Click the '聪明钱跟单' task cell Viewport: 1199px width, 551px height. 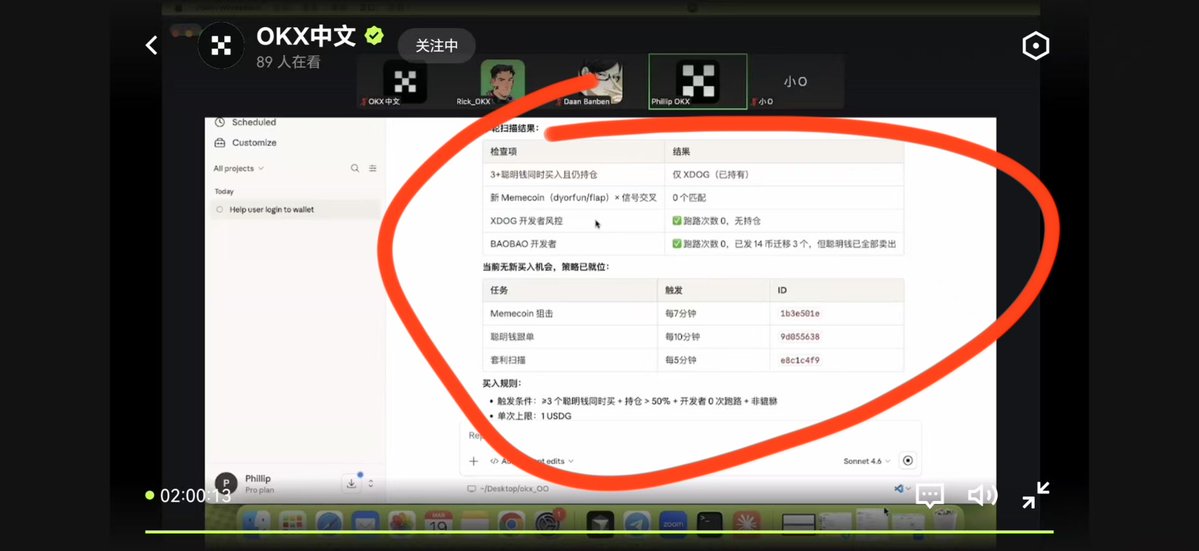pyautogui.click(x=570, y=336)
